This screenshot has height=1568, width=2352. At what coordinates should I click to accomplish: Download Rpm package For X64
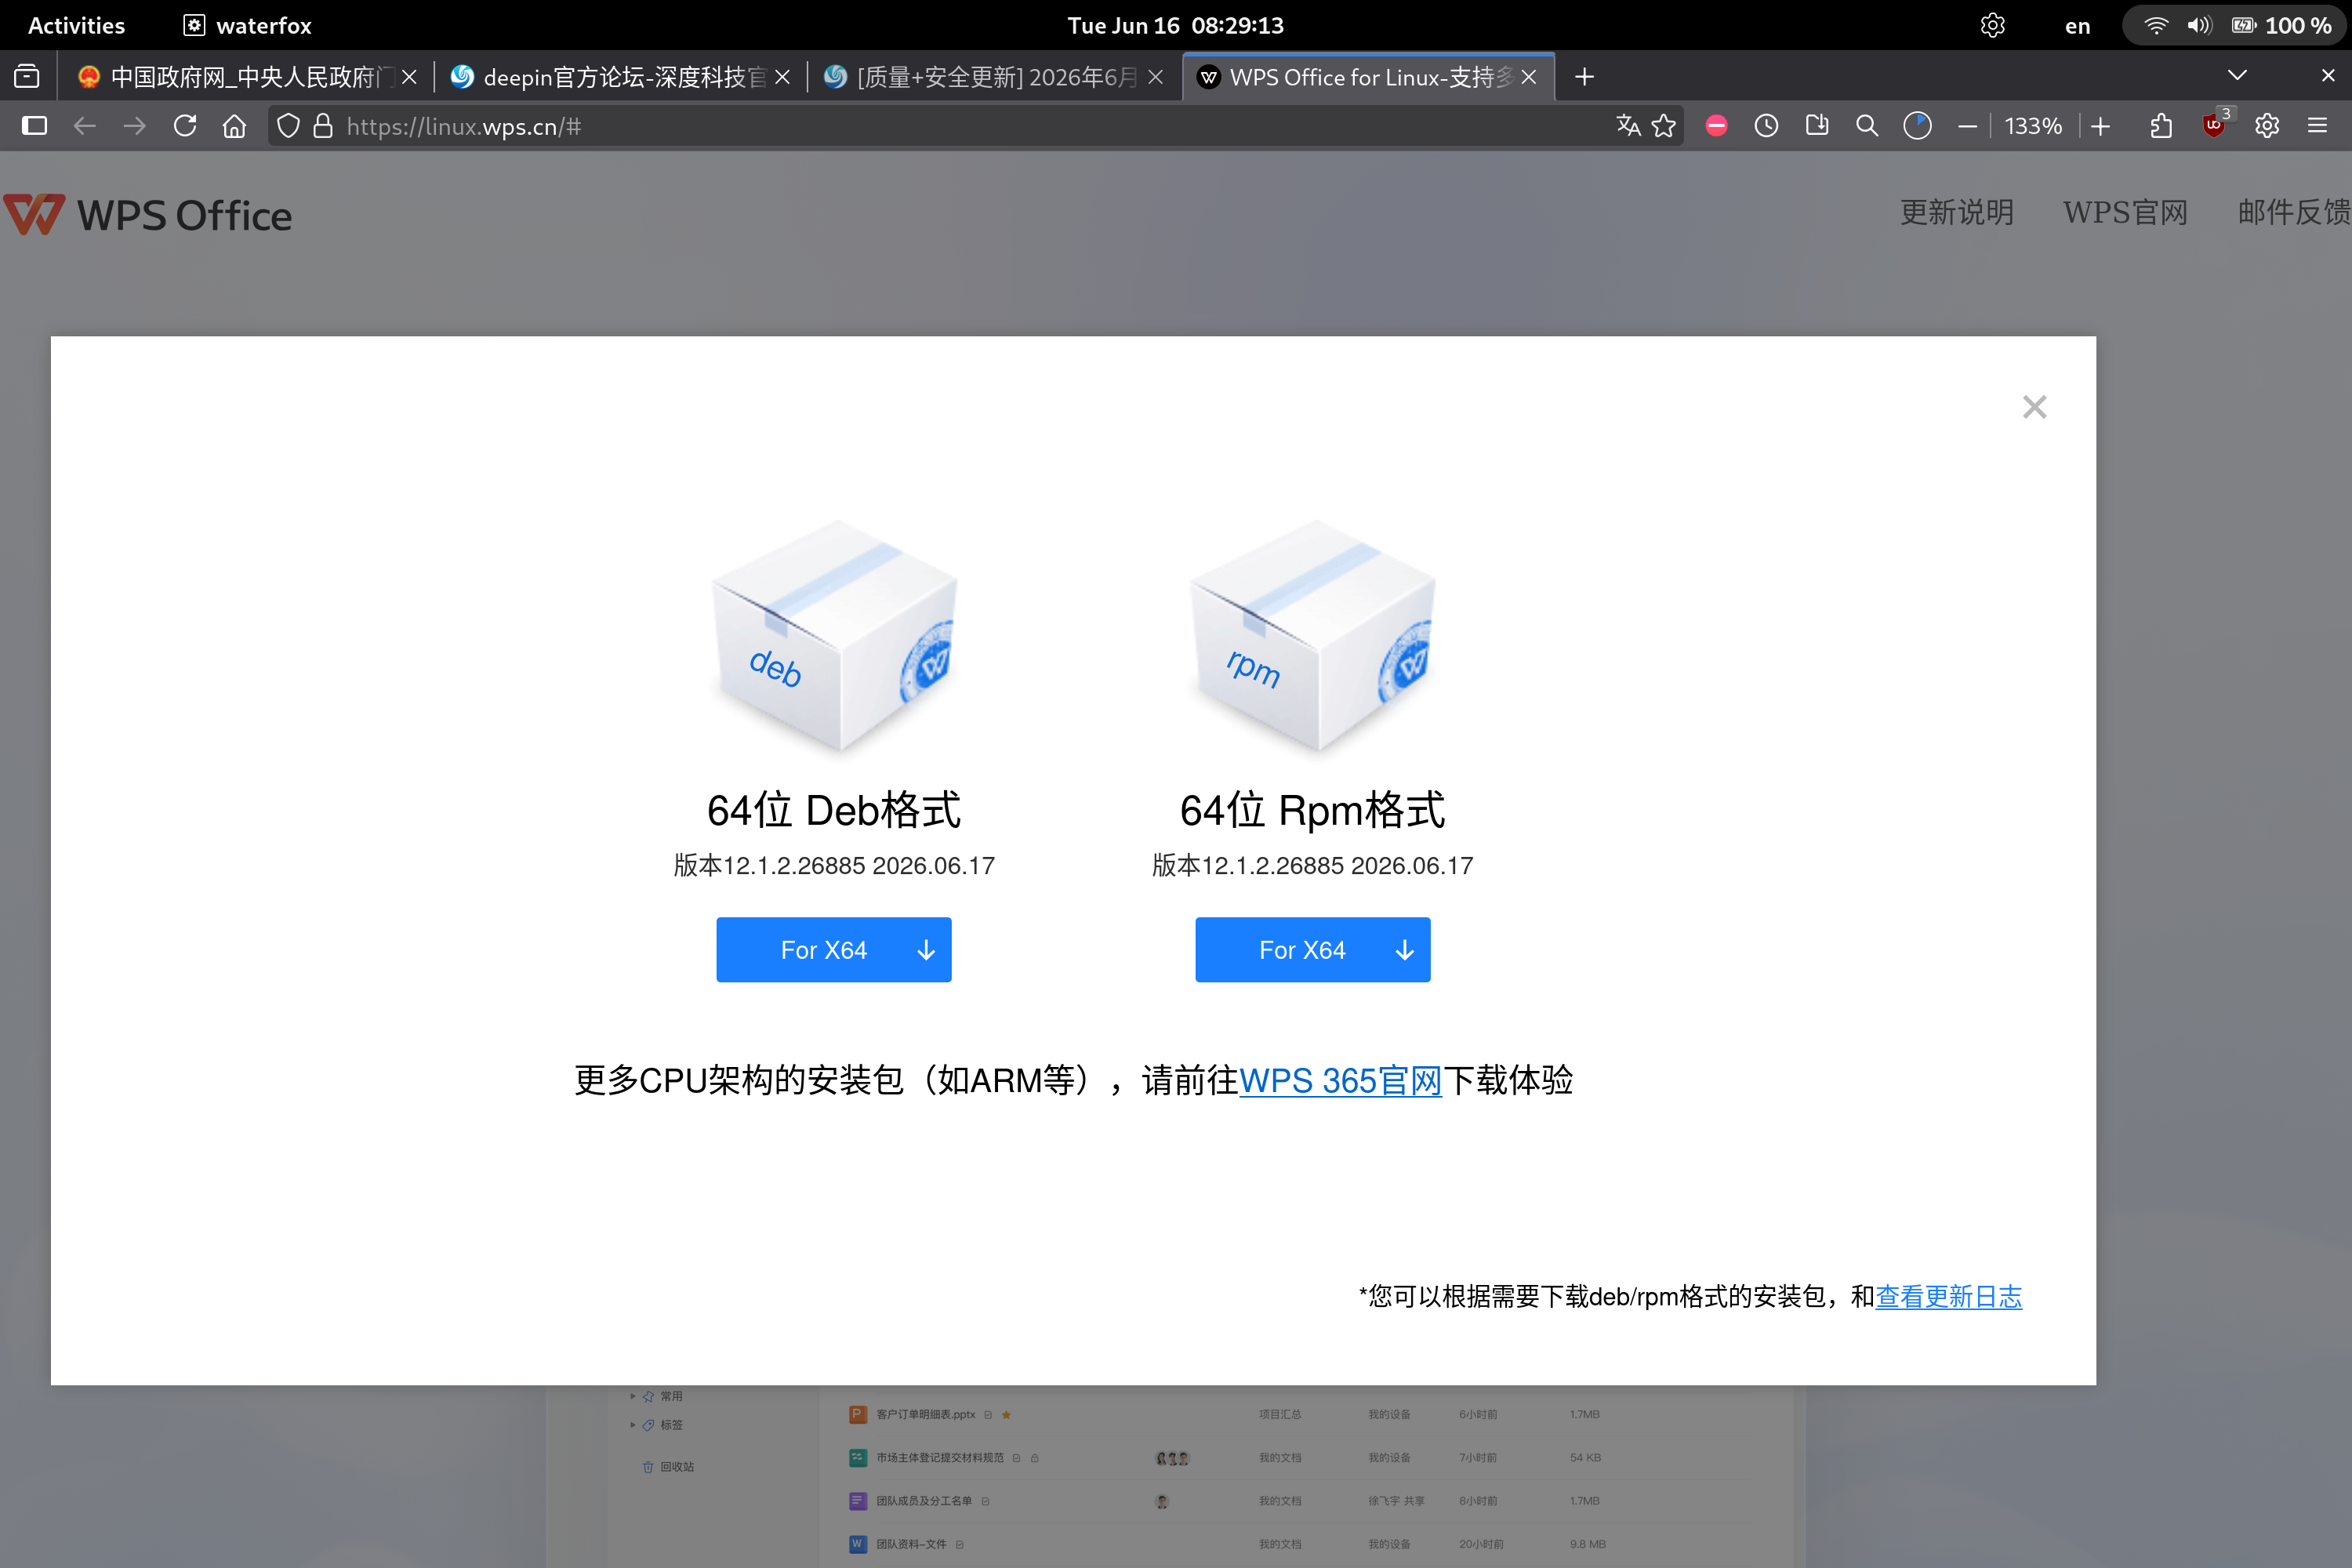tap(1312, 949)
